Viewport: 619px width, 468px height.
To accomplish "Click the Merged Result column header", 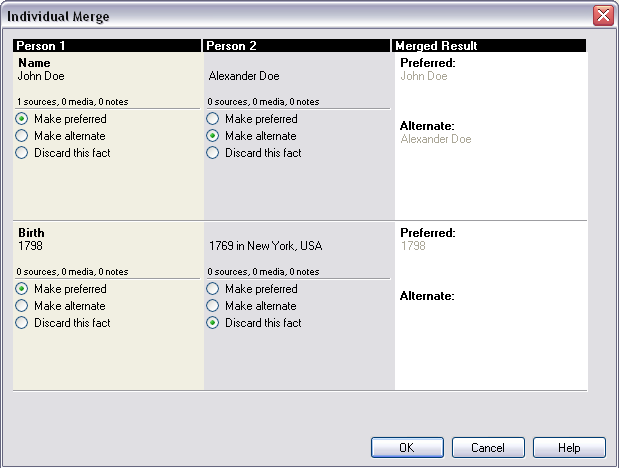I will coord(490,46).
